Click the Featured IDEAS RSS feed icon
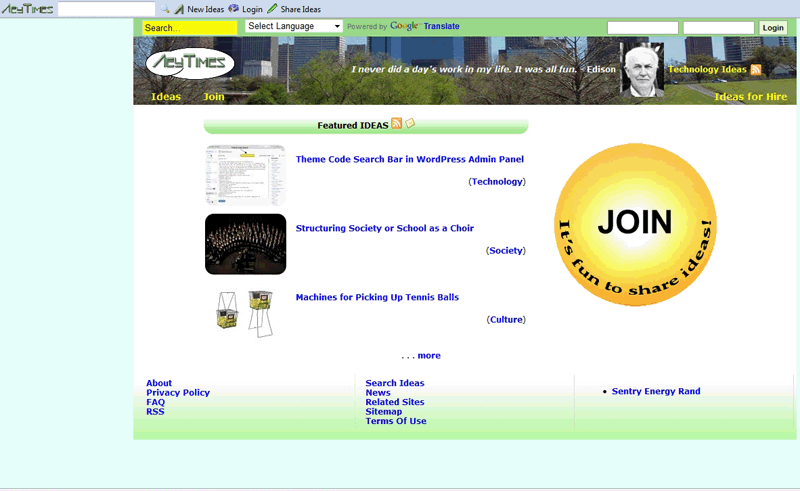 coord(396,124)
